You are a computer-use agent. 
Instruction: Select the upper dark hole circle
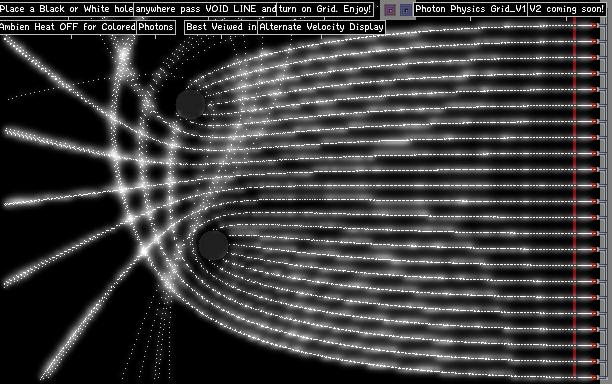[190, 104]
